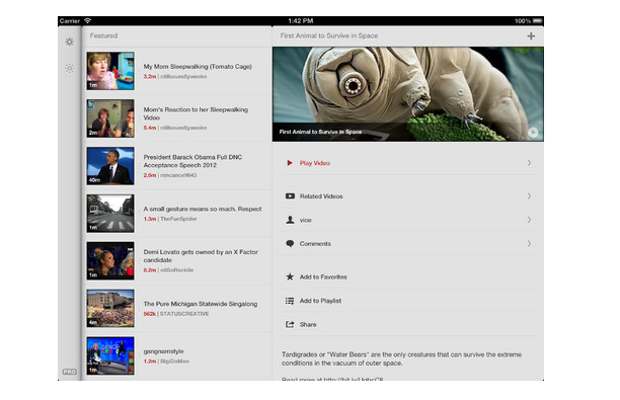The width and height of the screenshot is (620, 400).
Task: Click the large tardigrade video preview image
Action: click(408, 94)
